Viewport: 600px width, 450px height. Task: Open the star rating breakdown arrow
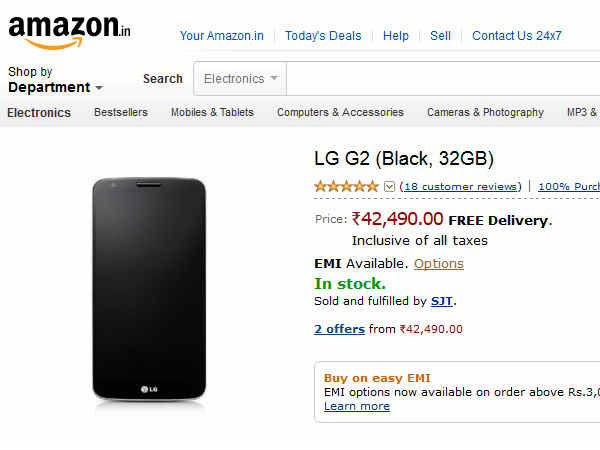(x=390, y=186)
